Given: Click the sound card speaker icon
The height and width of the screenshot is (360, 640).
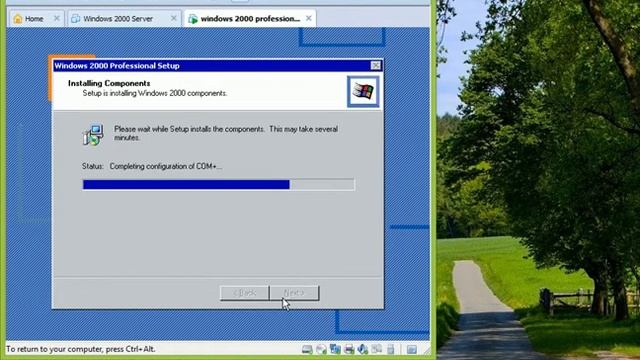Looking at the screenshot, I should (x=362, y=349).
